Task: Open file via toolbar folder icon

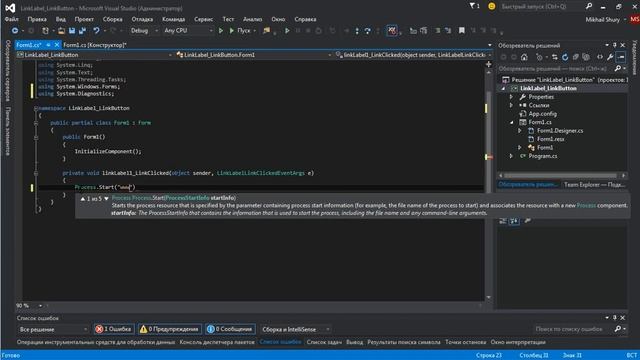Action: tap(61, 31)
